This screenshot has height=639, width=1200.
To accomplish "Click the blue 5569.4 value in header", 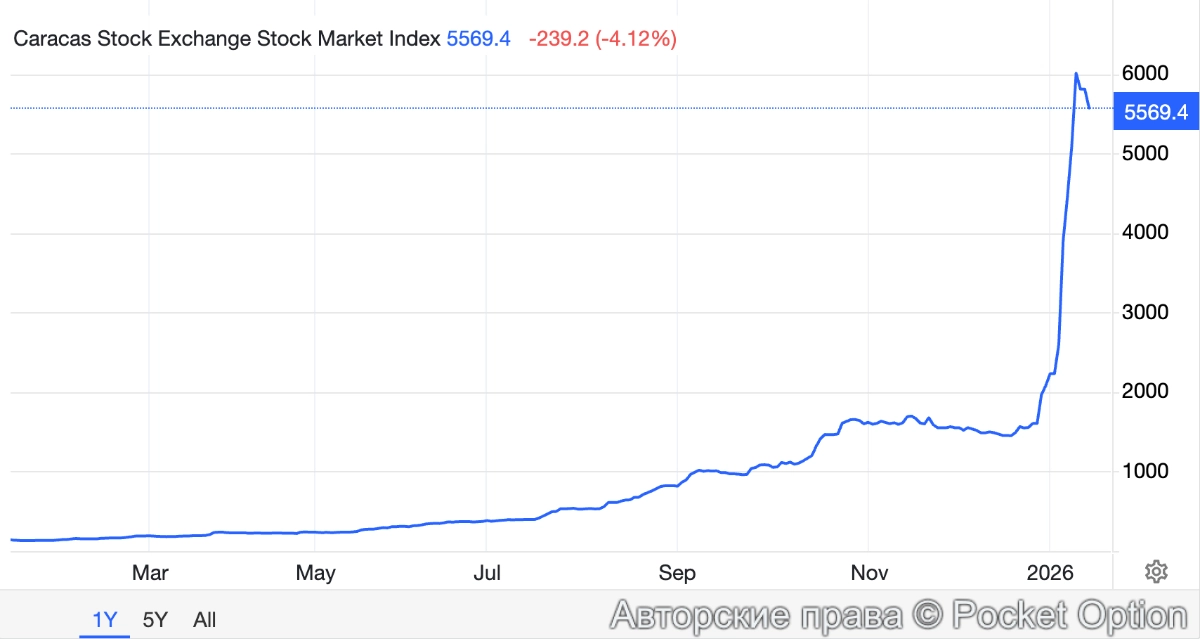I will pyautogui.click(x=479, y=40).
